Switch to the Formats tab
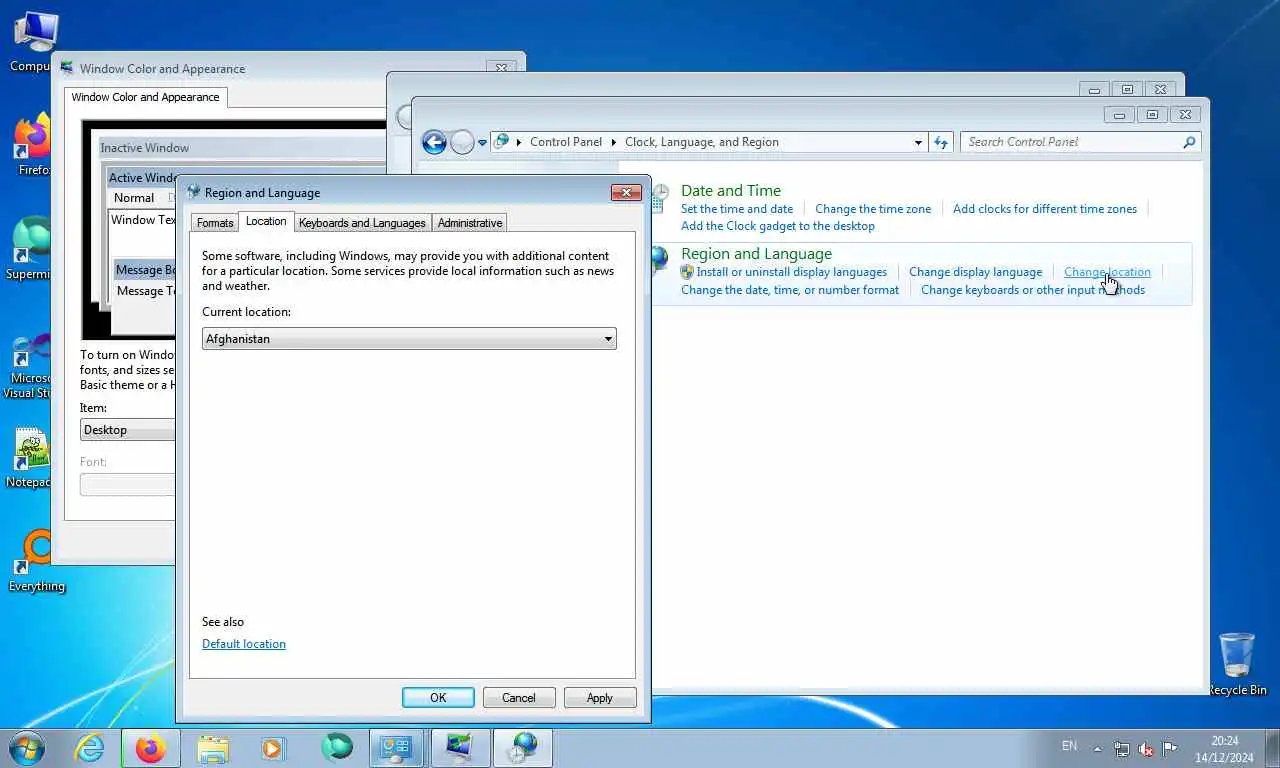 (x=215, y=222)
